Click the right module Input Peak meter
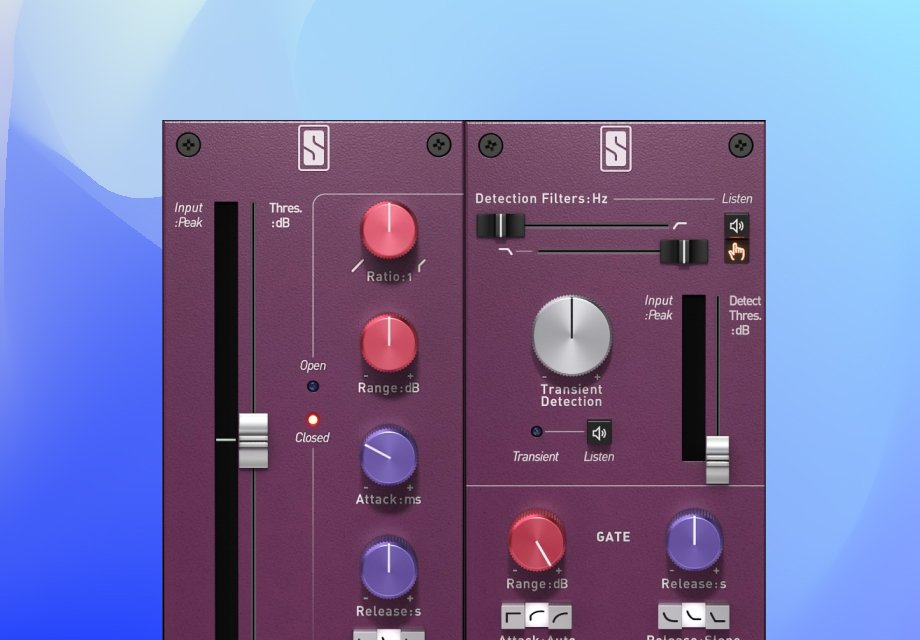Image resolution: width=920 pixels, height=640 pixels. pos(694,378)
